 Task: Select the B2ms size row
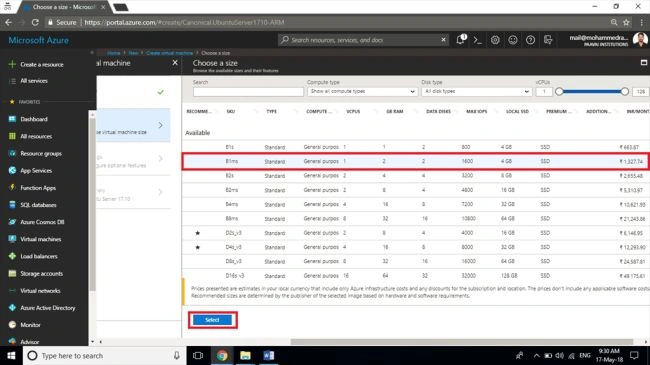click(x=416, y=190)
